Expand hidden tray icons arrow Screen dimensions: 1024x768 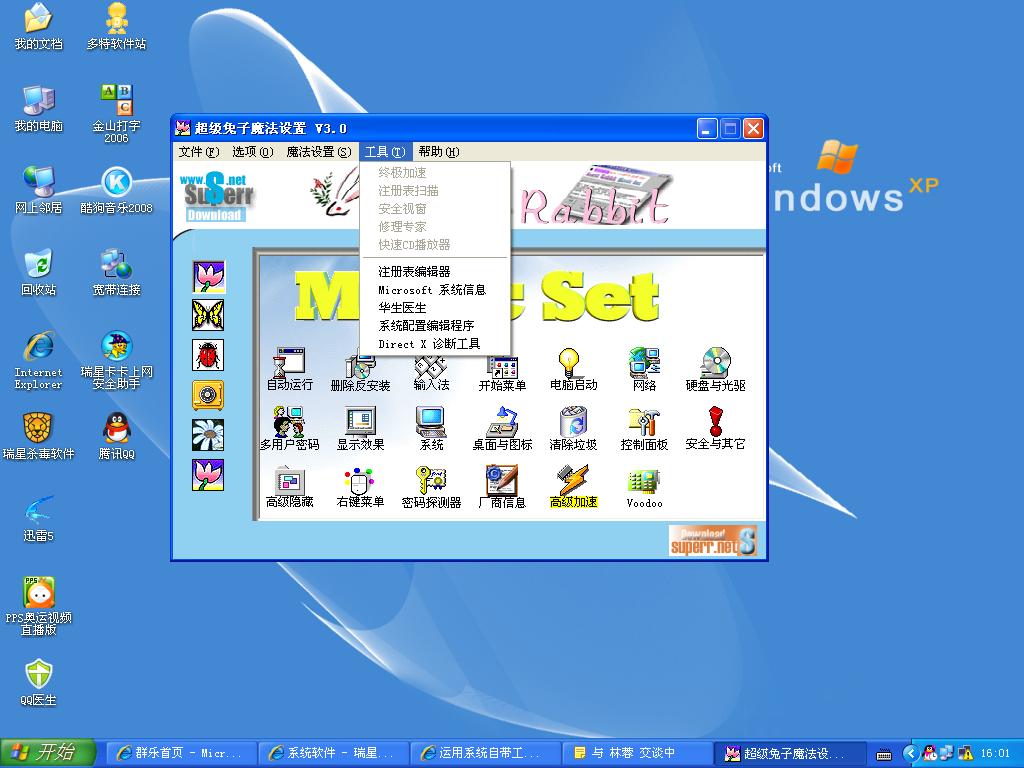click(x=910, y=754)
